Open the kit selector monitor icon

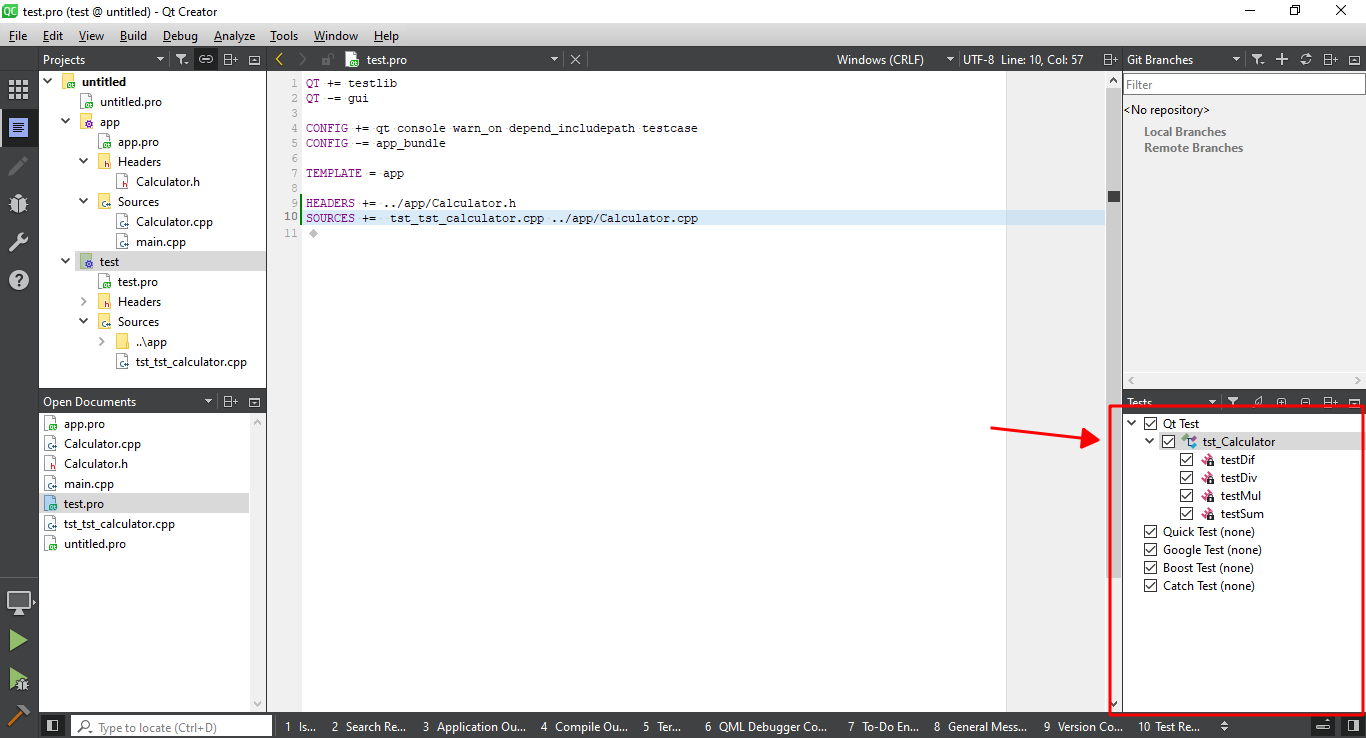(18, 603)
